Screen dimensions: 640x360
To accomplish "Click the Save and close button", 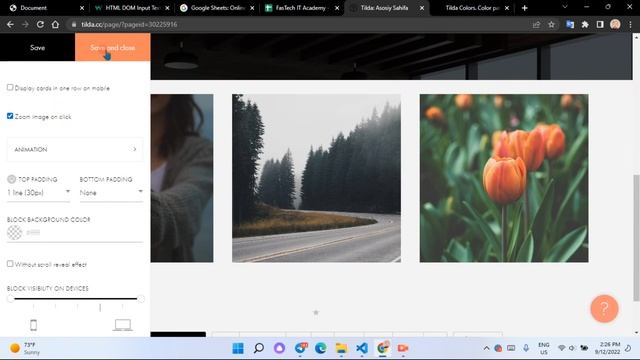I will coord(113,47).
